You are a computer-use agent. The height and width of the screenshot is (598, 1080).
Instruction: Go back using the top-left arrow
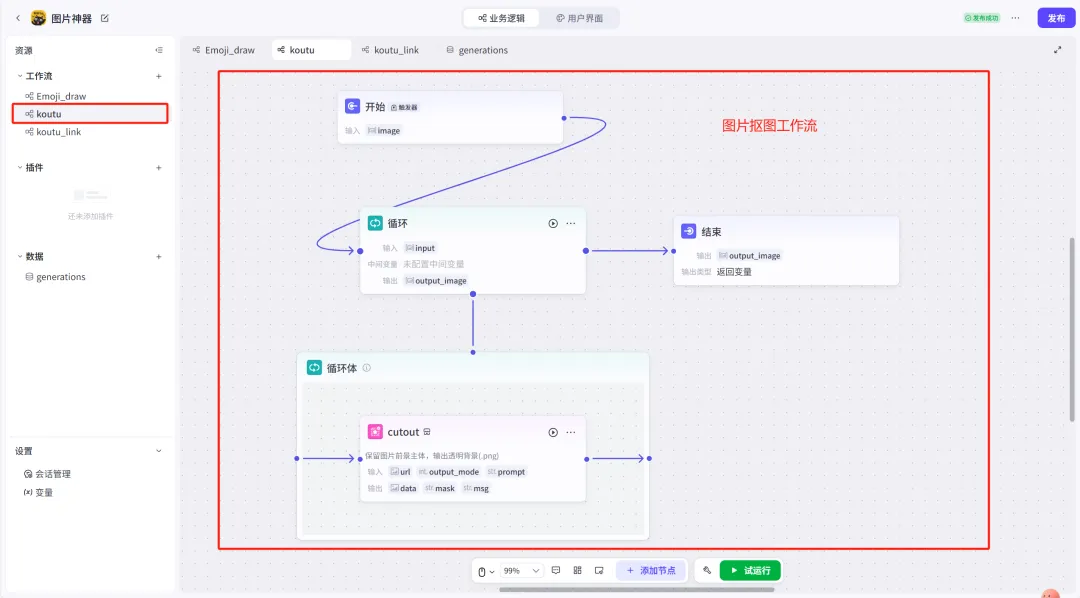point(17,18)
